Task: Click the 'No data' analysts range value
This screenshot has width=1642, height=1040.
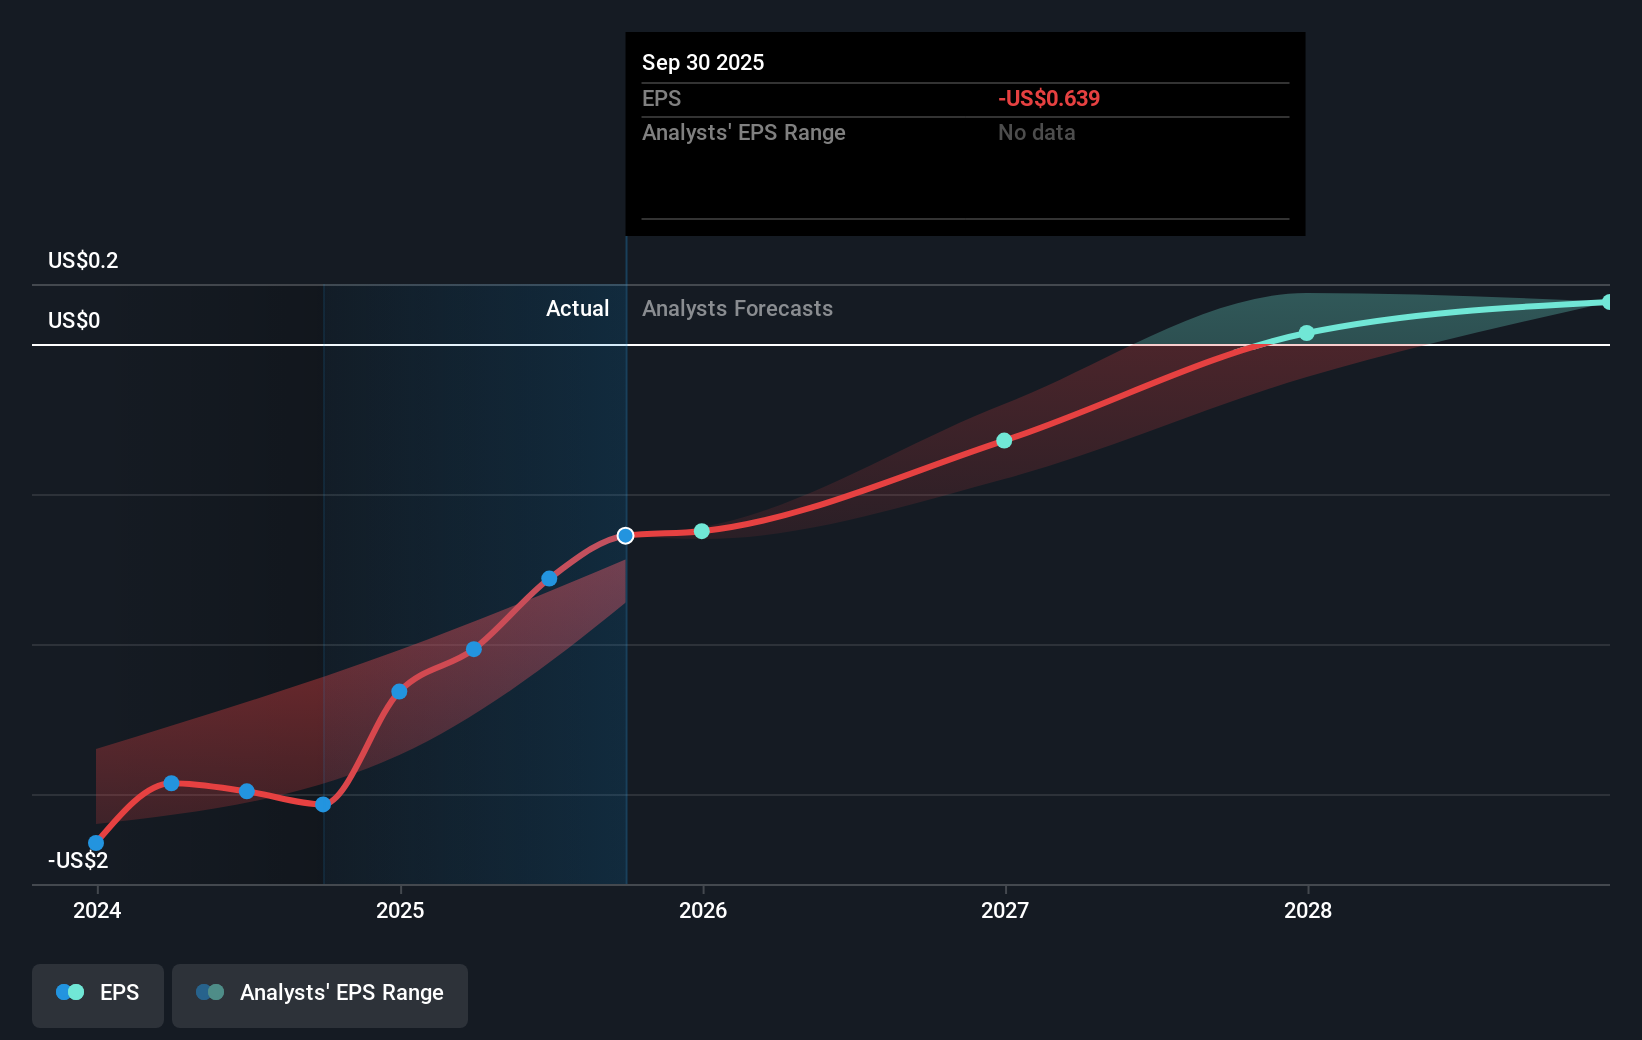Action: coord(1037,132)
